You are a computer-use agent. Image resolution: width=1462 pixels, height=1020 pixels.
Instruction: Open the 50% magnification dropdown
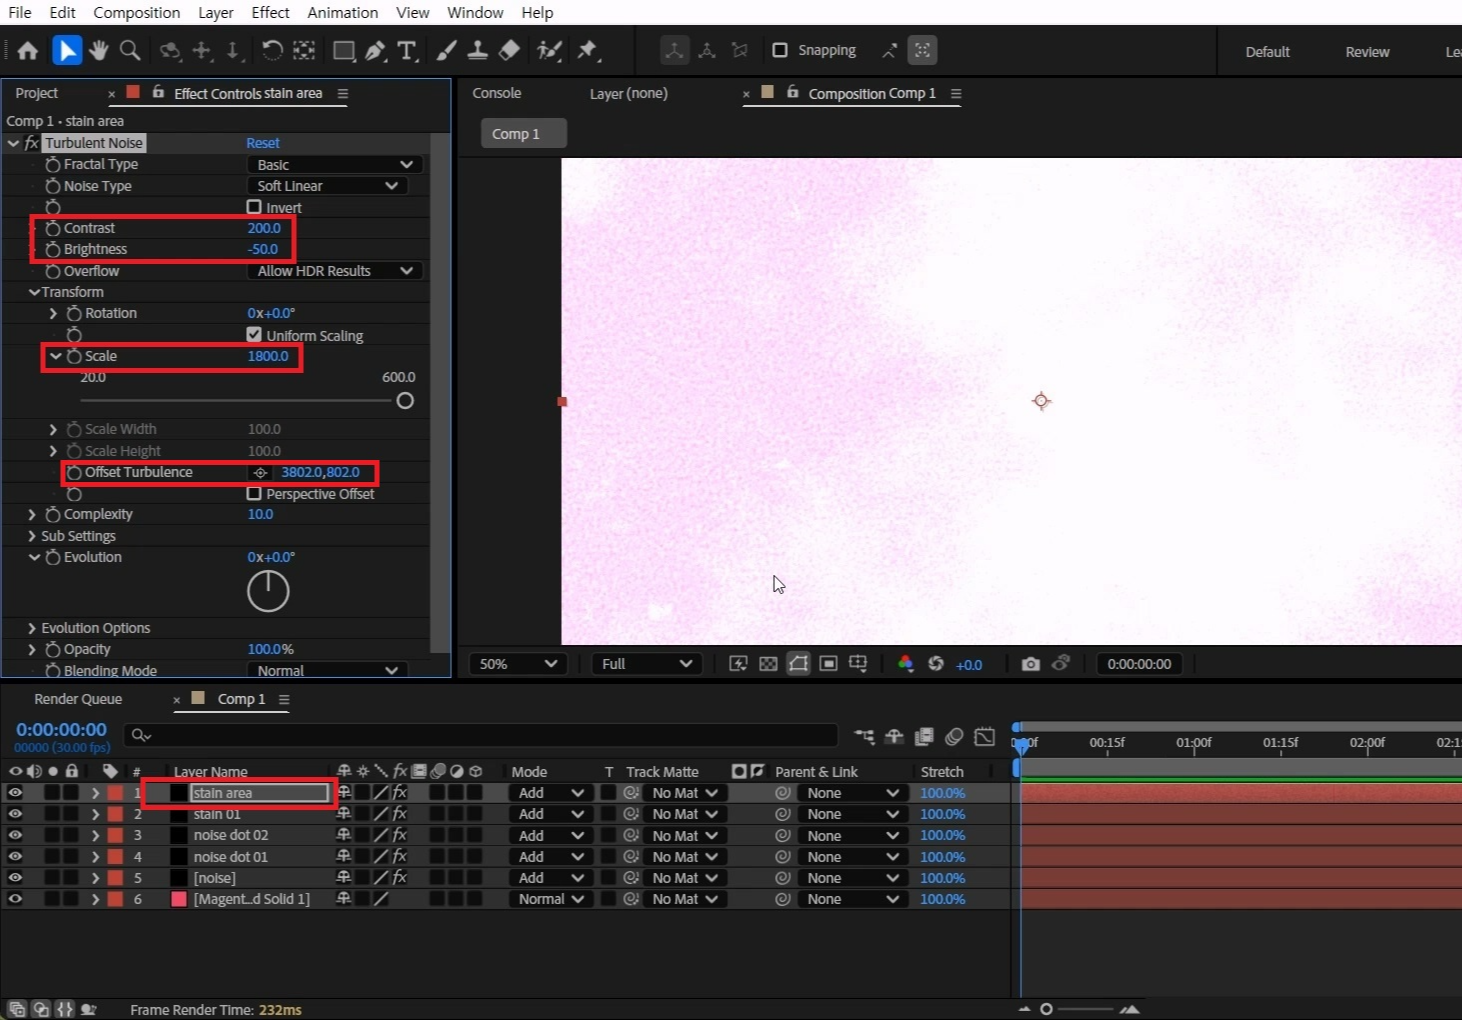coord(518,664)
